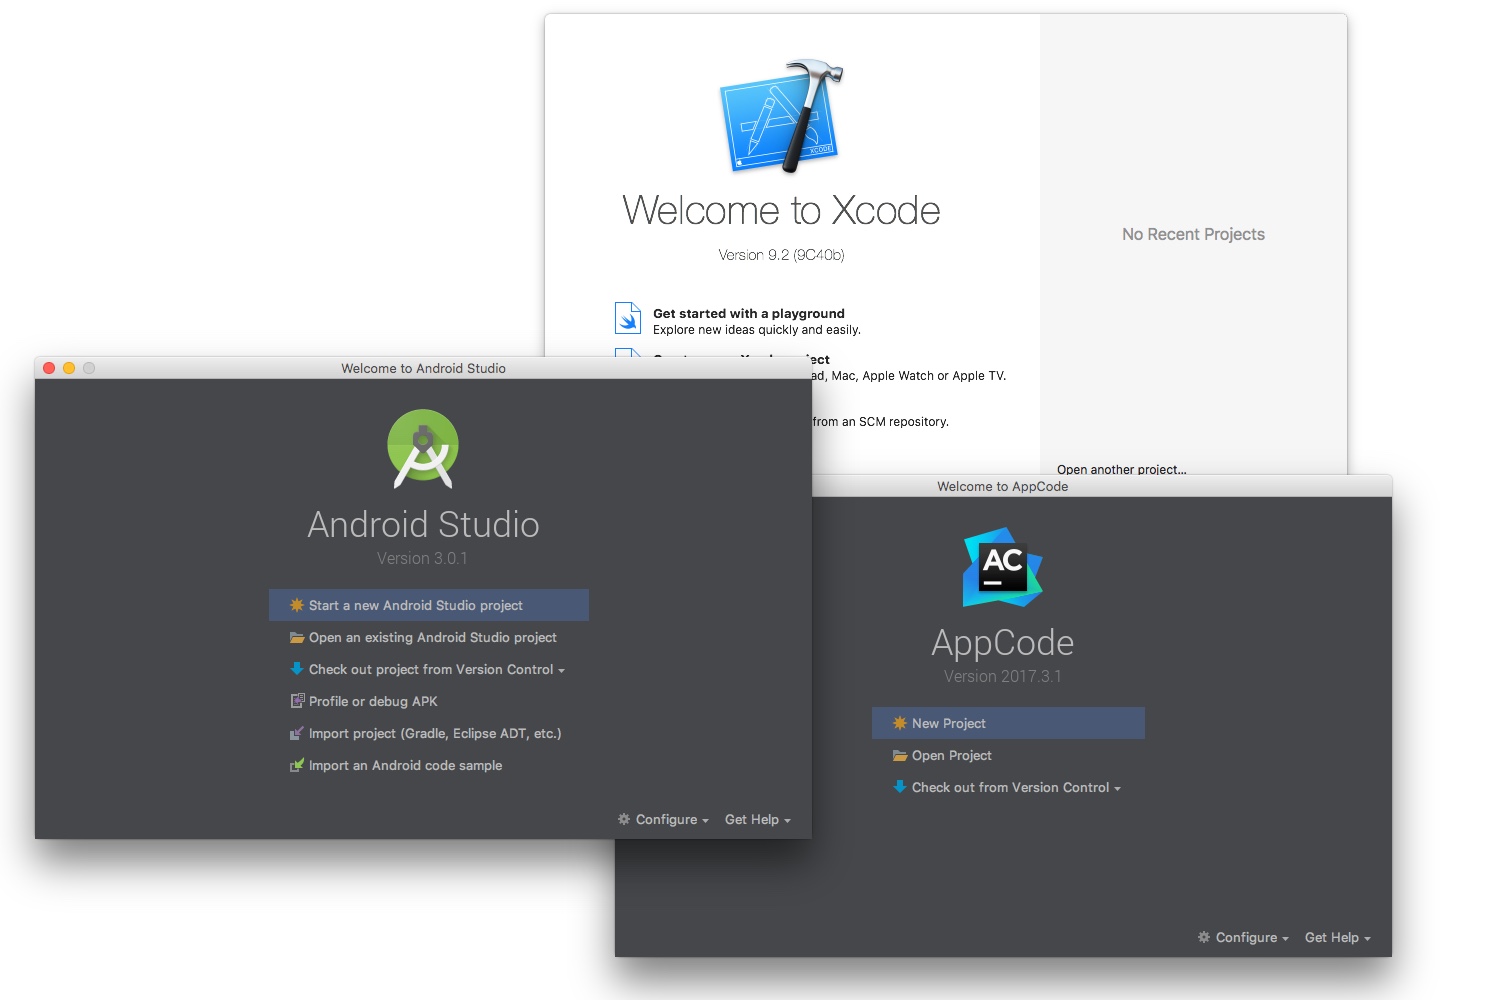Click the gear icon next to Configure in AppCode

tap(1203, 937)
